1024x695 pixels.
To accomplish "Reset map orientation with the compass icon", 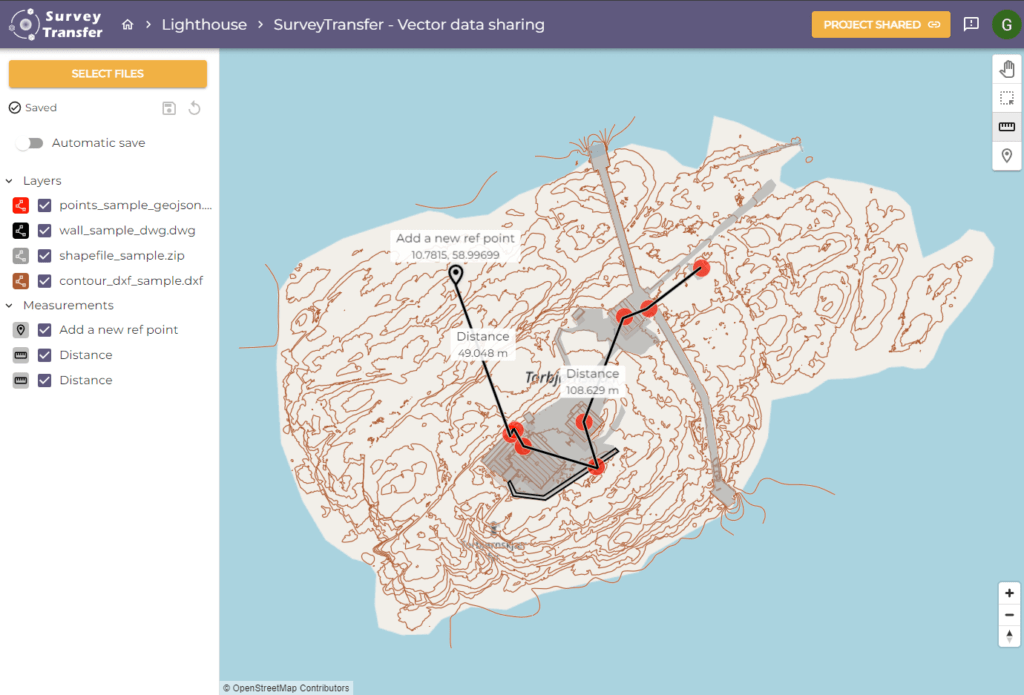I will (x=1009, y=635).
